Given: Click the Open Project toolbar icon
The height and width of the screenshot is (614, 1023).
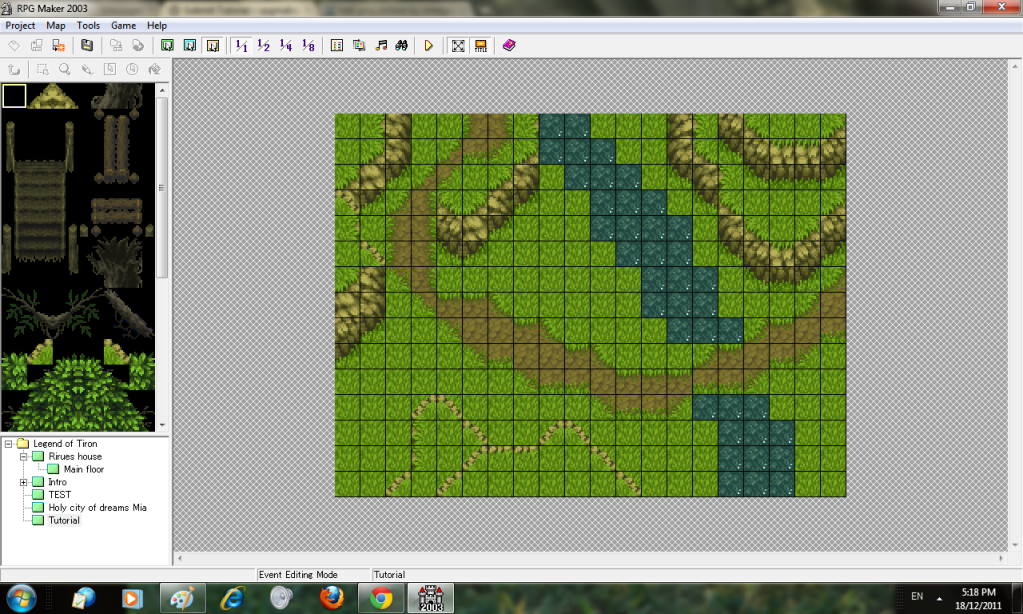Looking at the screenshot, I should point(37,46).
